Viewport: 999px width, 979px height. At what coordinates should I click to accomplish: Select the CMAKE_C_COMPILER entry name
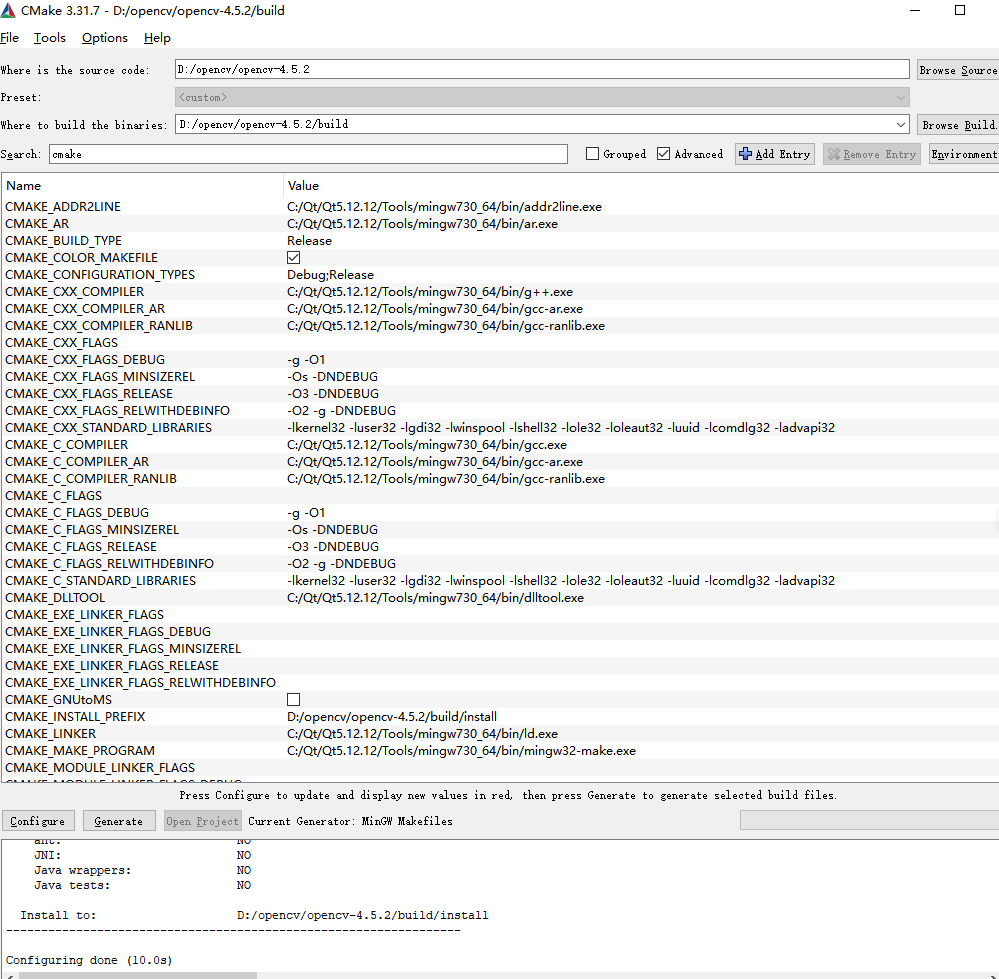click(x=66, y=445)
